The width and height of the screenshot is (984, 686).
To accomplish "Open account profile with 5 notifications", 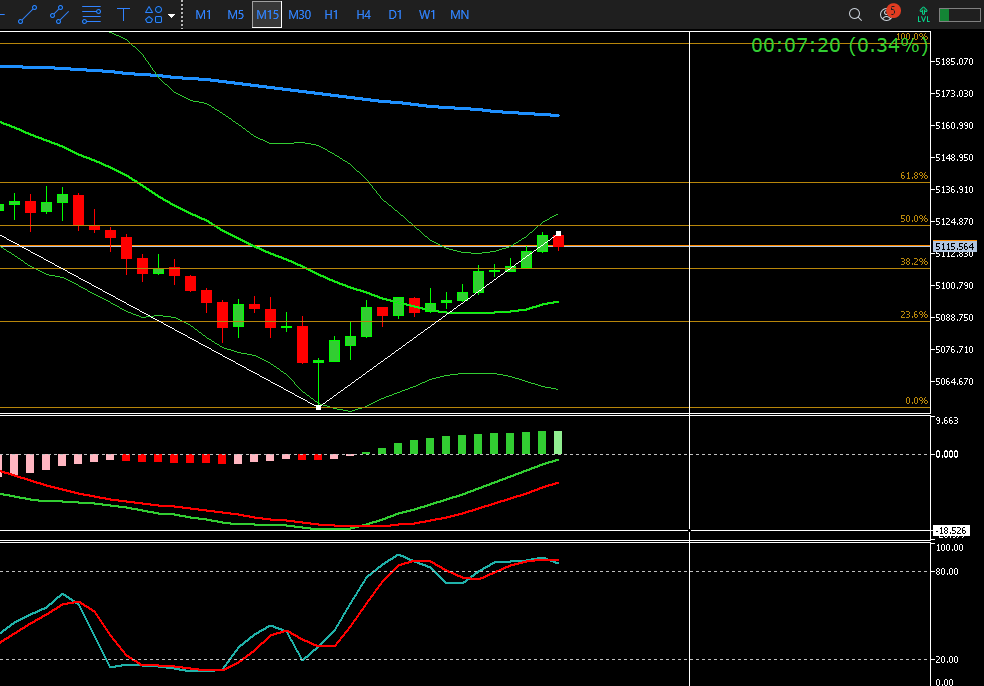I will tap(887, 14).
